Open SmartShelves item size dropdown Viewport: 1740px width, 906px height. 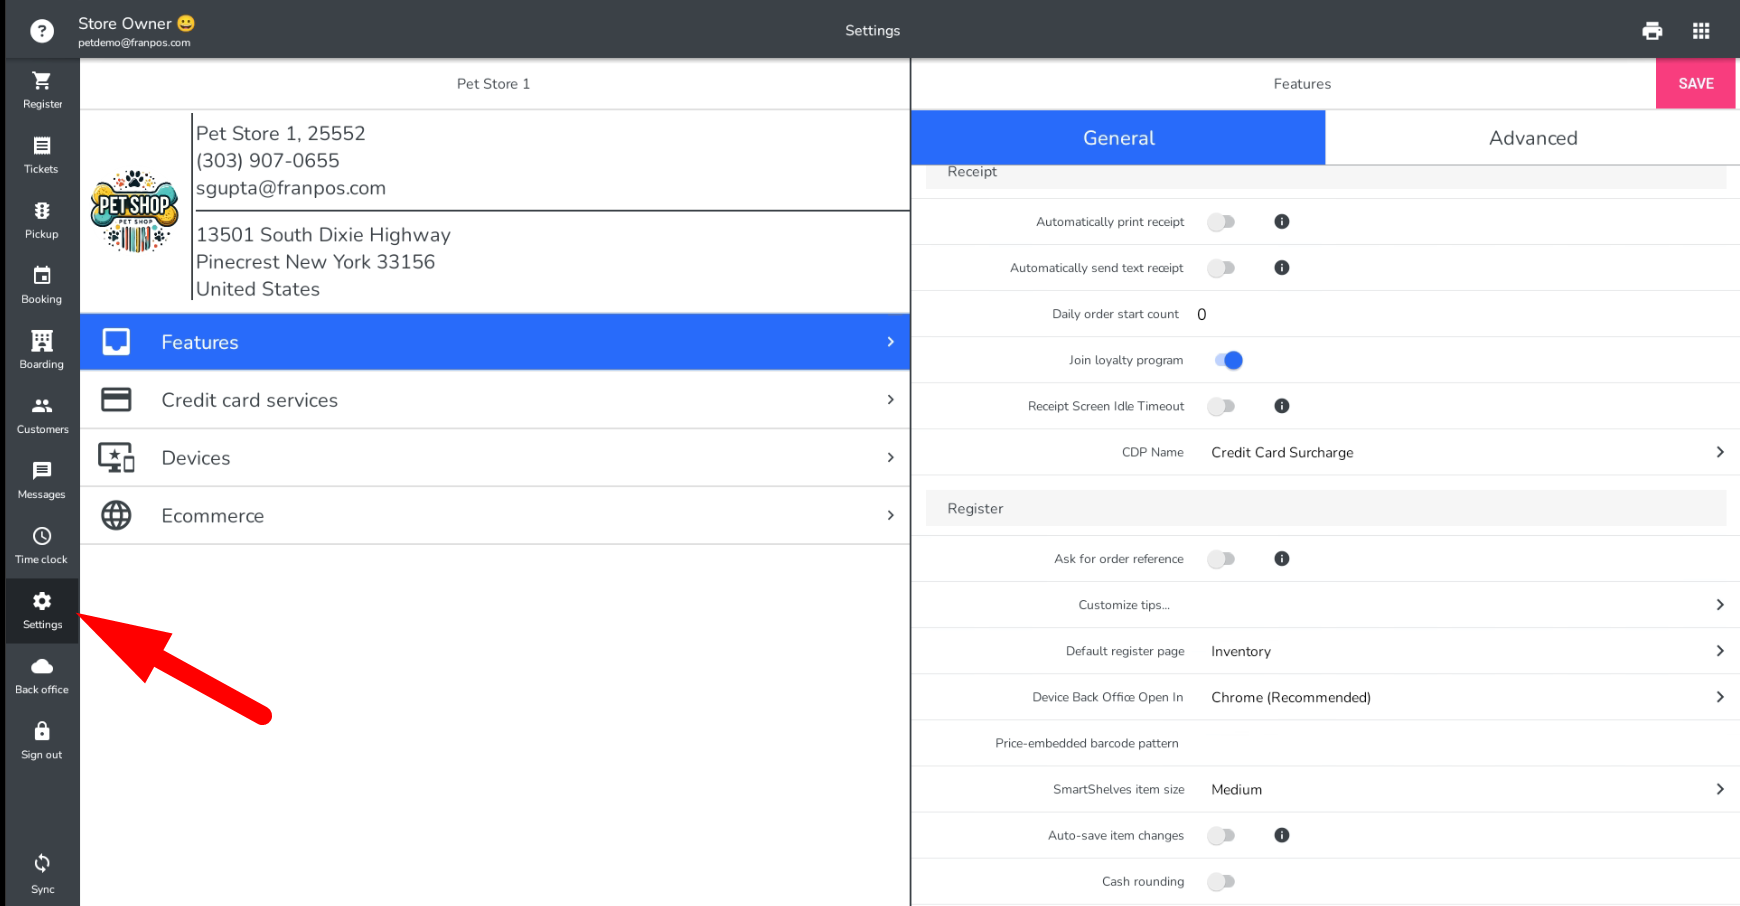pos(1464,789)
